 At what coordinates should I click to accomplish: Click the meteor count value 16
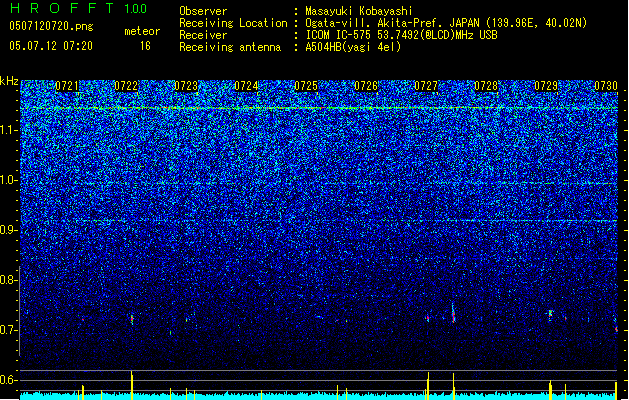pyautogui.click(x=145, y=46)
